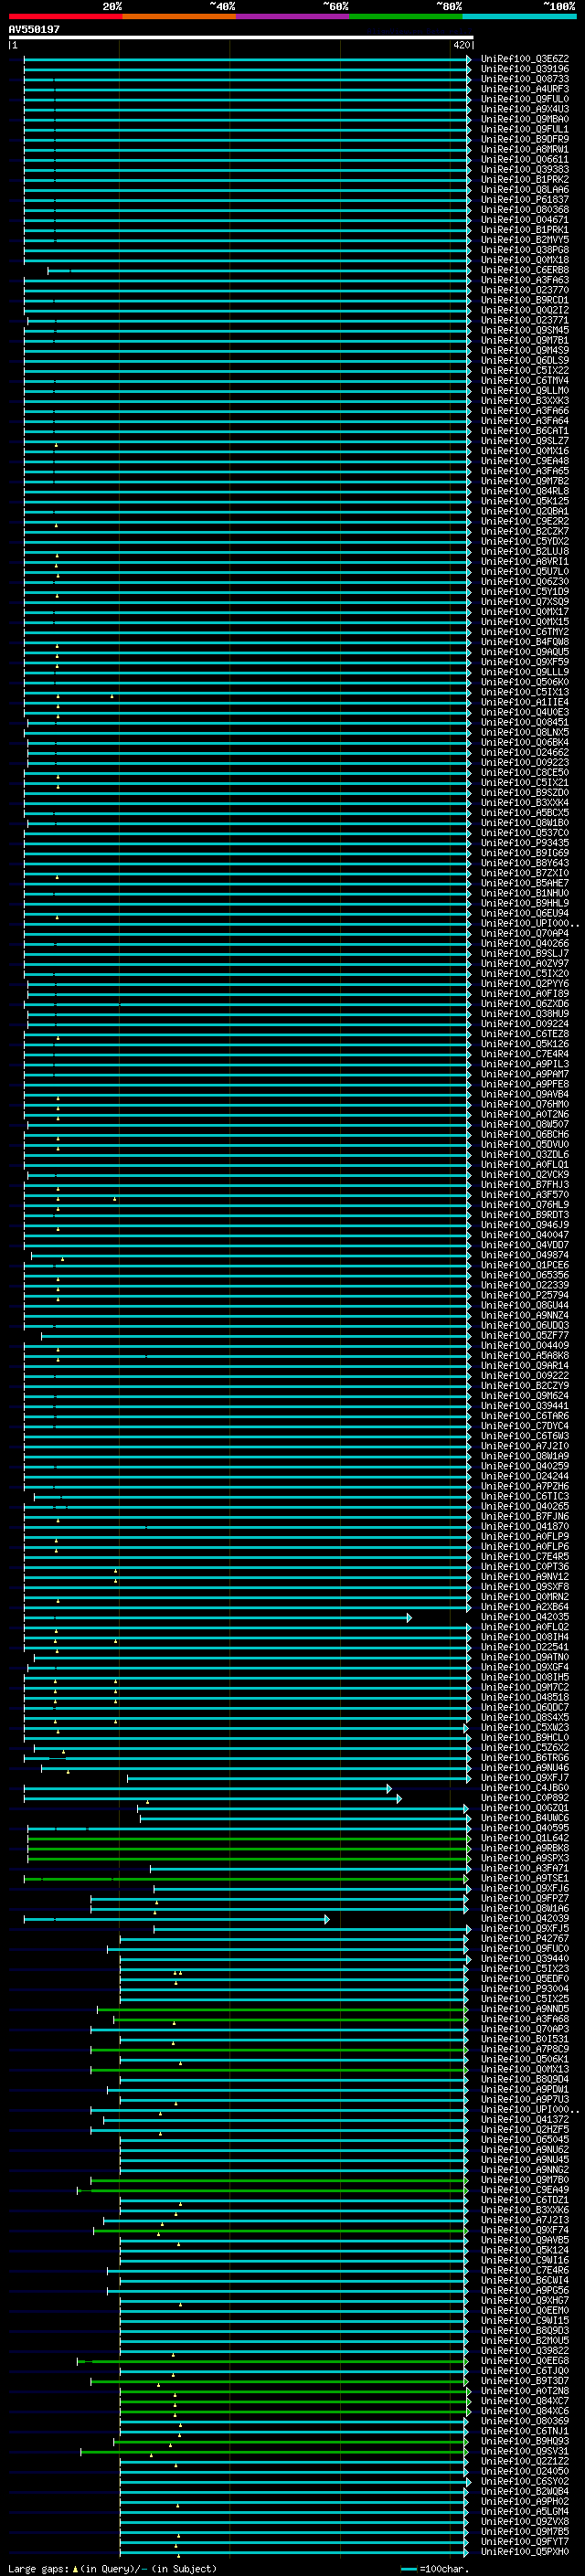Image resolution: width=585 pixels, height=2576 pixels.
Task: Click the red ~20% identity legend bar
Action: point(65,16)
